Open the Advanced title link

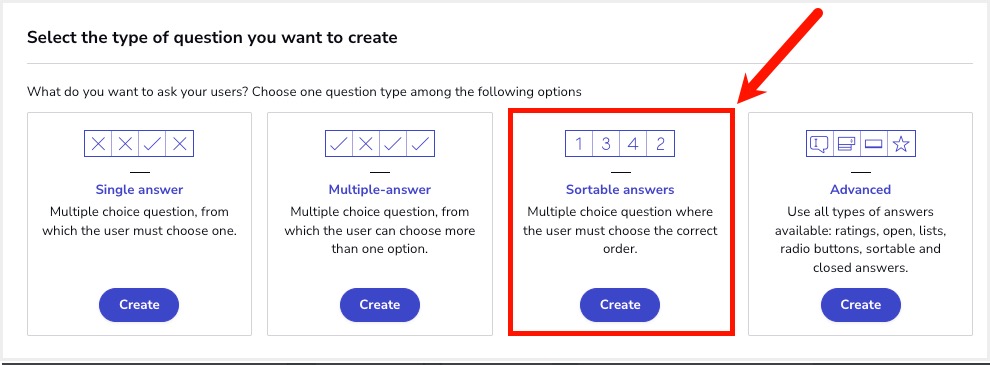click(x=861, y=189)
